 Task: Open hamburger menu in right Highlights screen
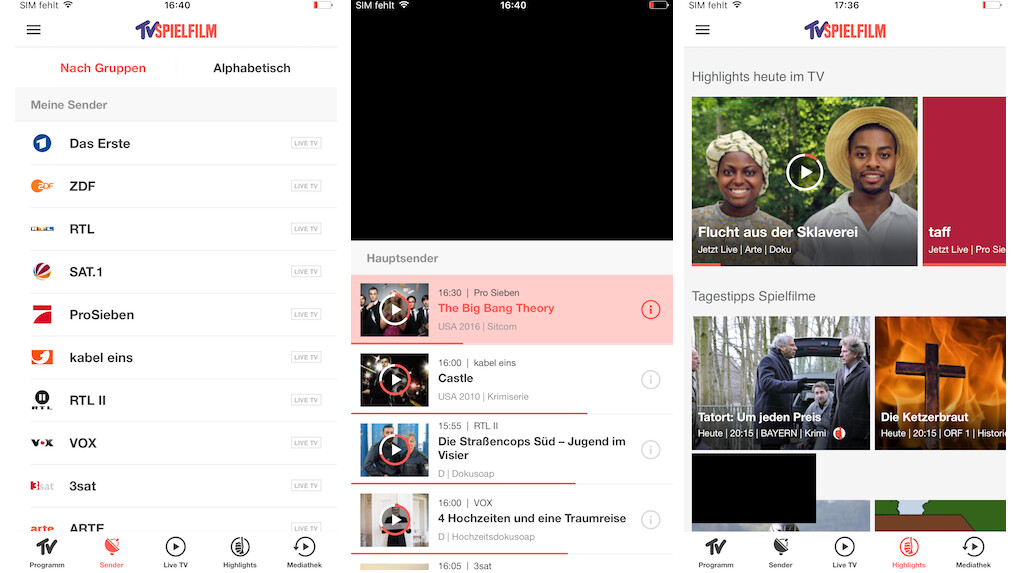702,30
